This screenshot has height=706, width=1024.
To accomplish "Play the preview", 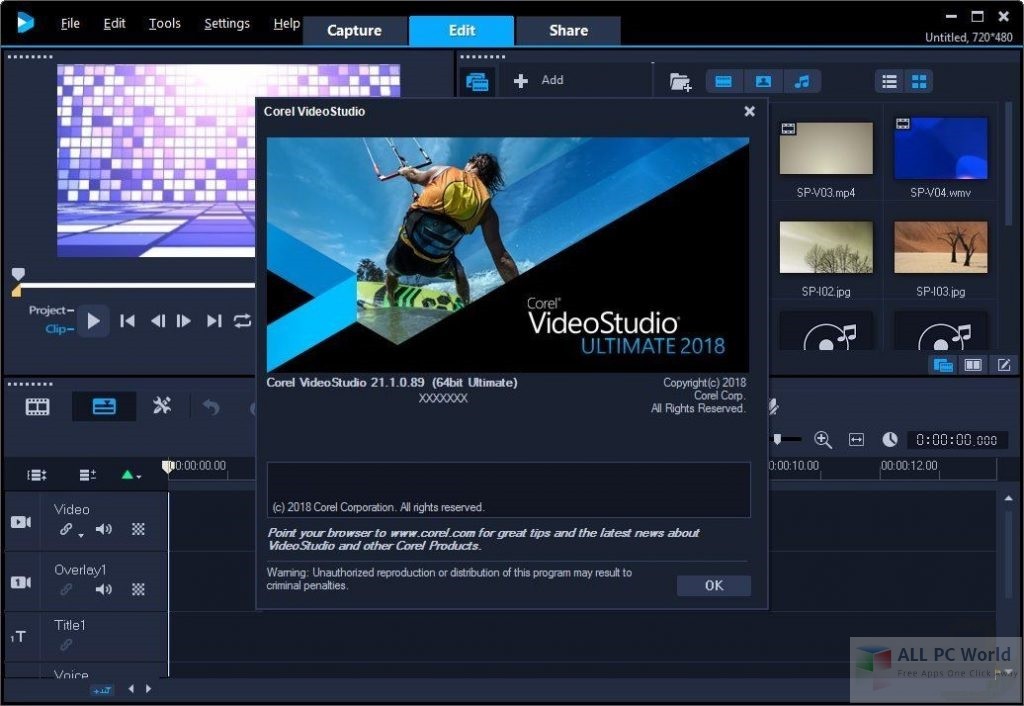I will click(93, 321).
